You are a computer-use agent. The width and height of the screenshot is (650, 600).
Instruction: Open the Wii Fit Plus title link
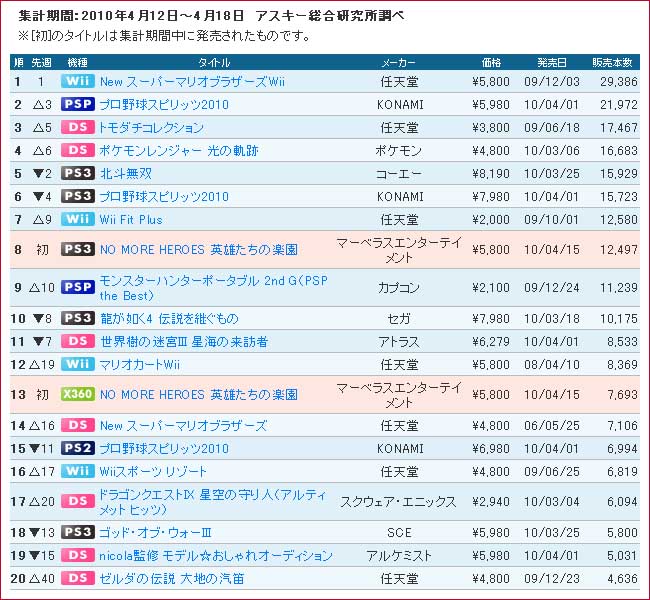pyautogui.click(x=131, y=219)
